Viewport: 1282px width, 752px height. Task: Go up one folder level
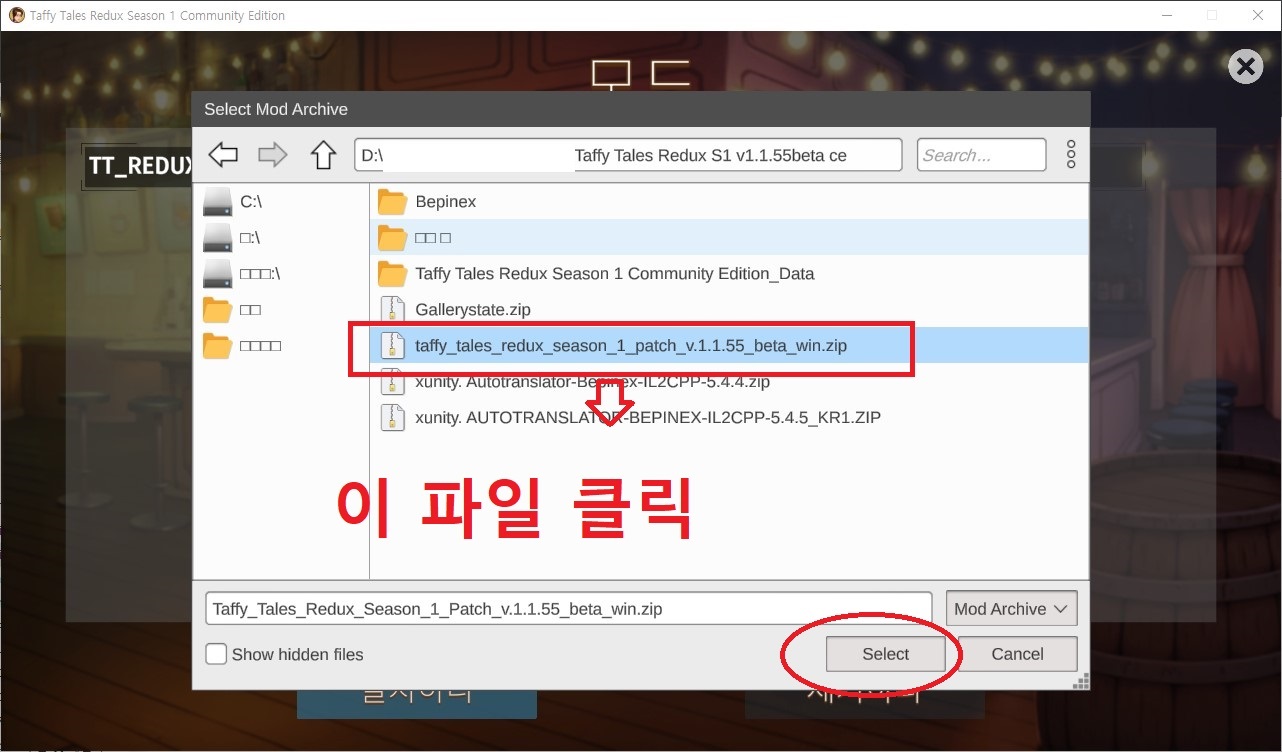[323, 155]
